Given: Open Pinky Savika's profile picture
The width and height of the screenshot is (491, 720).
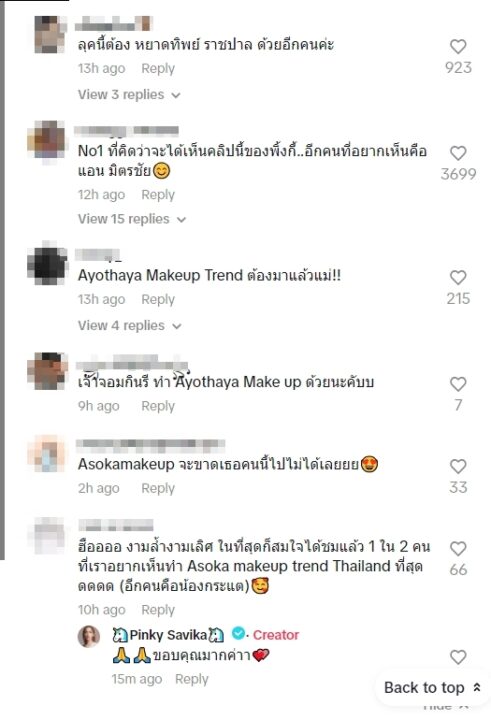Looking at the screenshot, I should coord(89,636).
